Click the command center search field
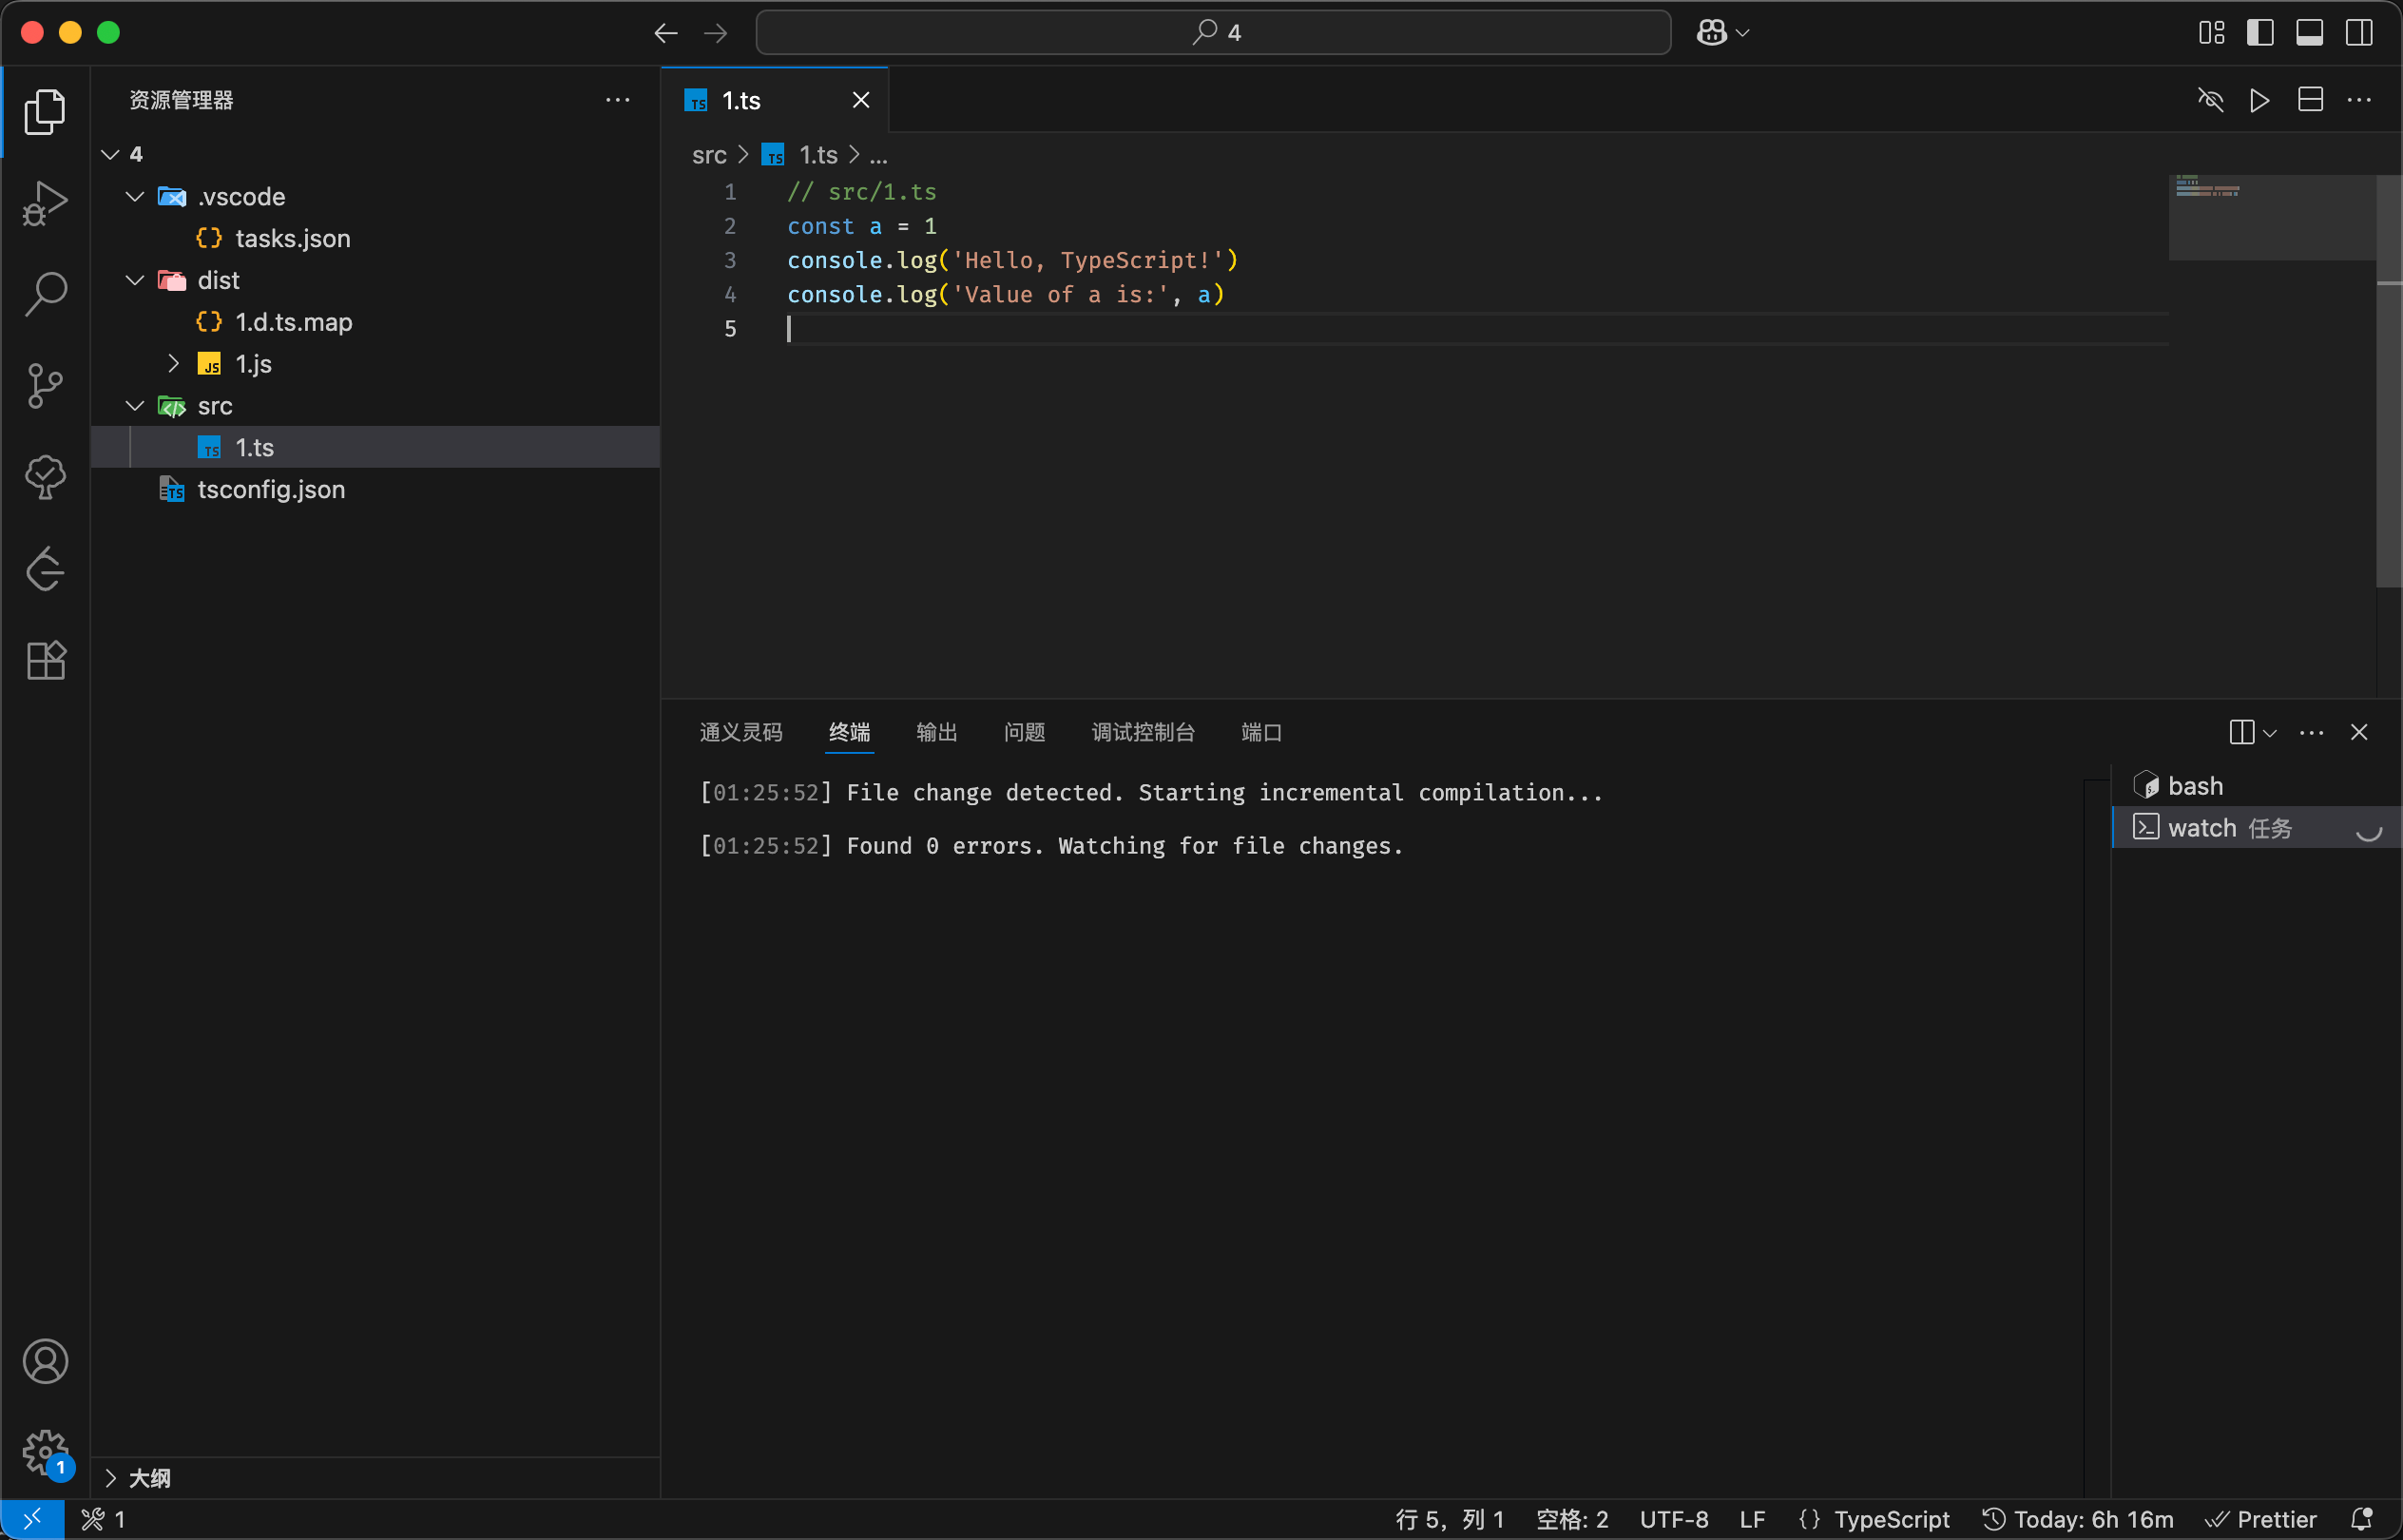 click(1213, 33)
